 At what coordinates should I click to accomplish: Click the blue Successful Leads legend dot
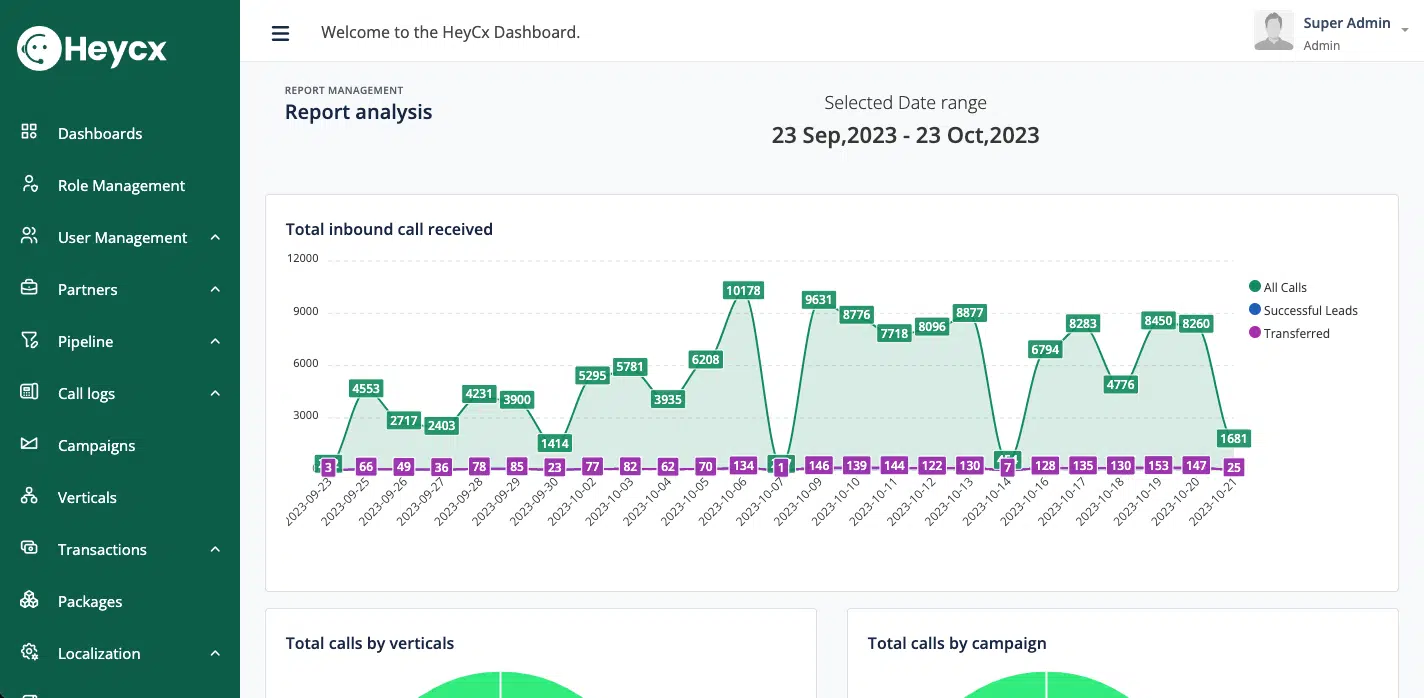(x=1254, y=310)
